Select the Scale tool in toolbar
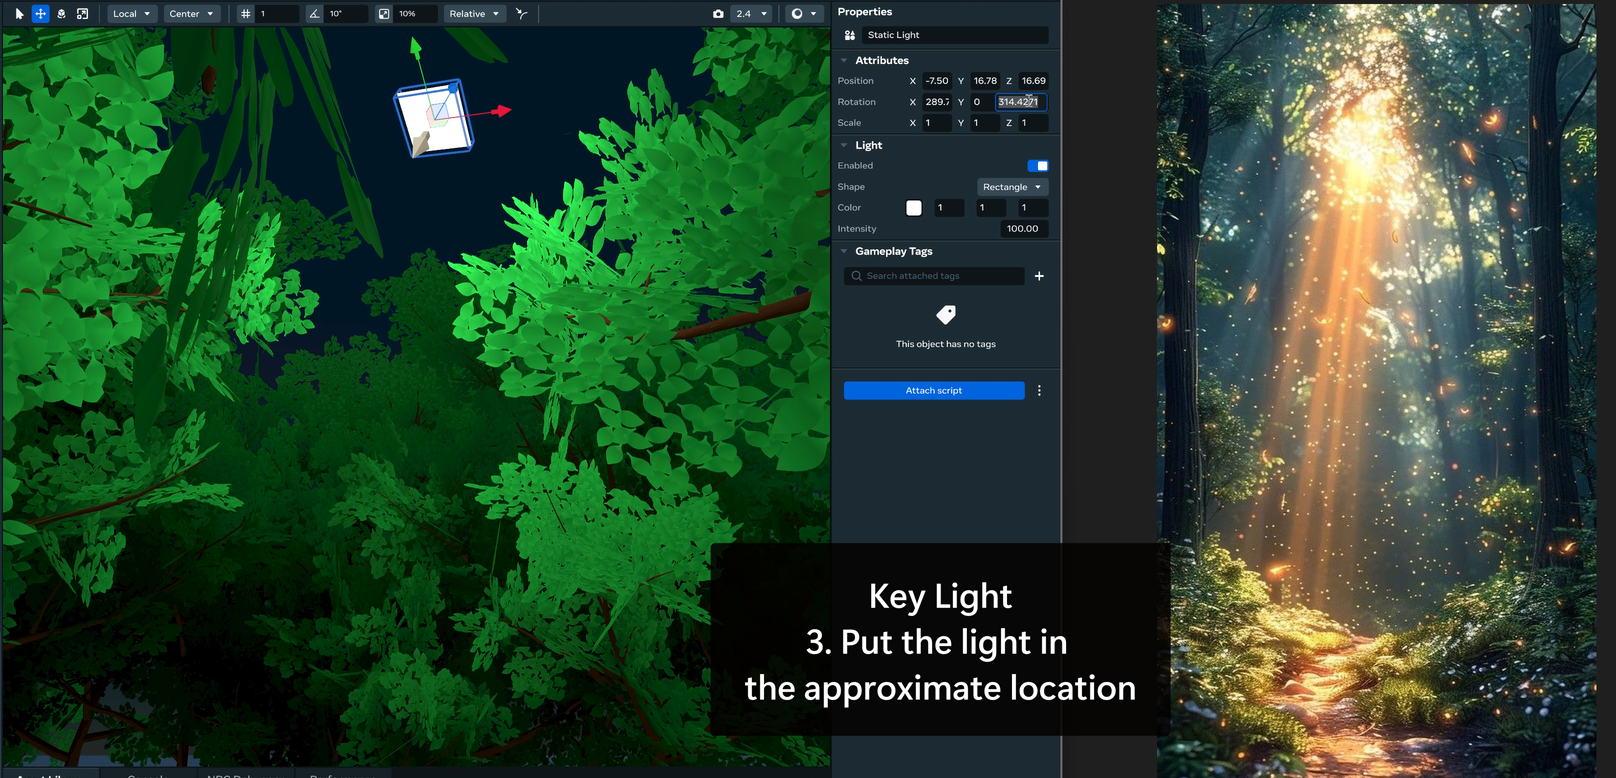Screen dimensions: 1616x778 [x=82, y=14]
